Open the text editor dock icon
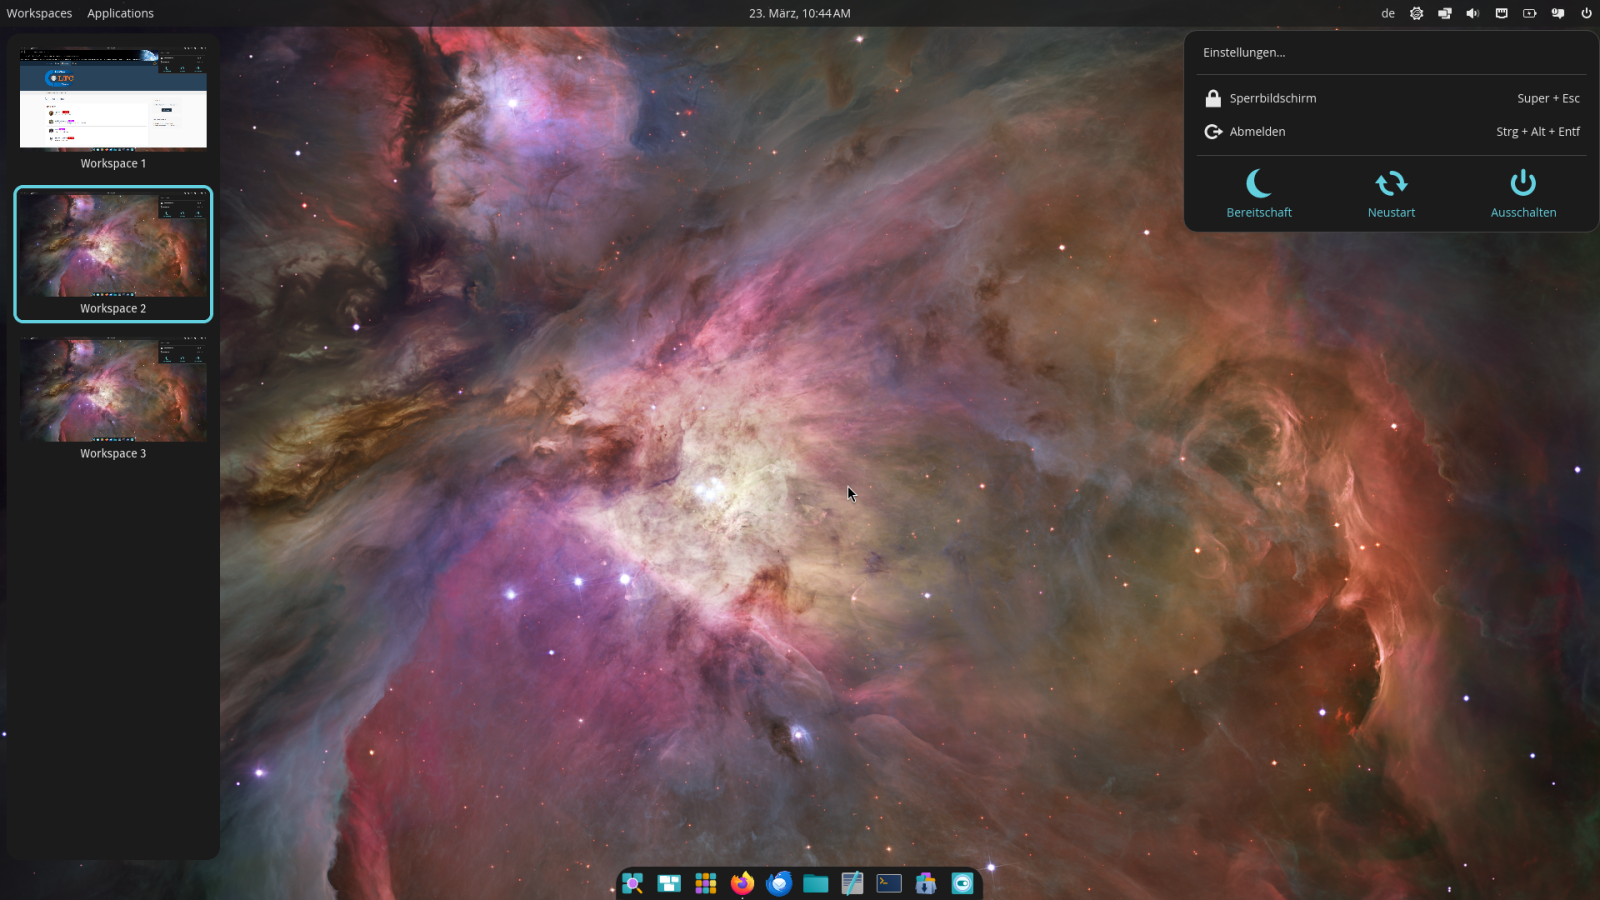Viewport: 1600px width, 900px height. (x=852, y=883)
